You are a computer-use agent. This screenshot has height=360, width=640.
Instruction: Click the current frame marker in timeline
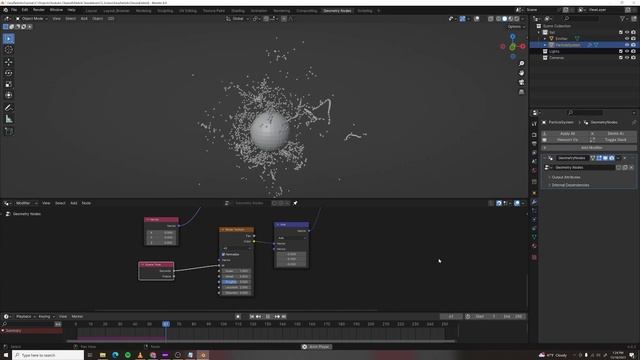pyautogui.click(x=166, y=324)
